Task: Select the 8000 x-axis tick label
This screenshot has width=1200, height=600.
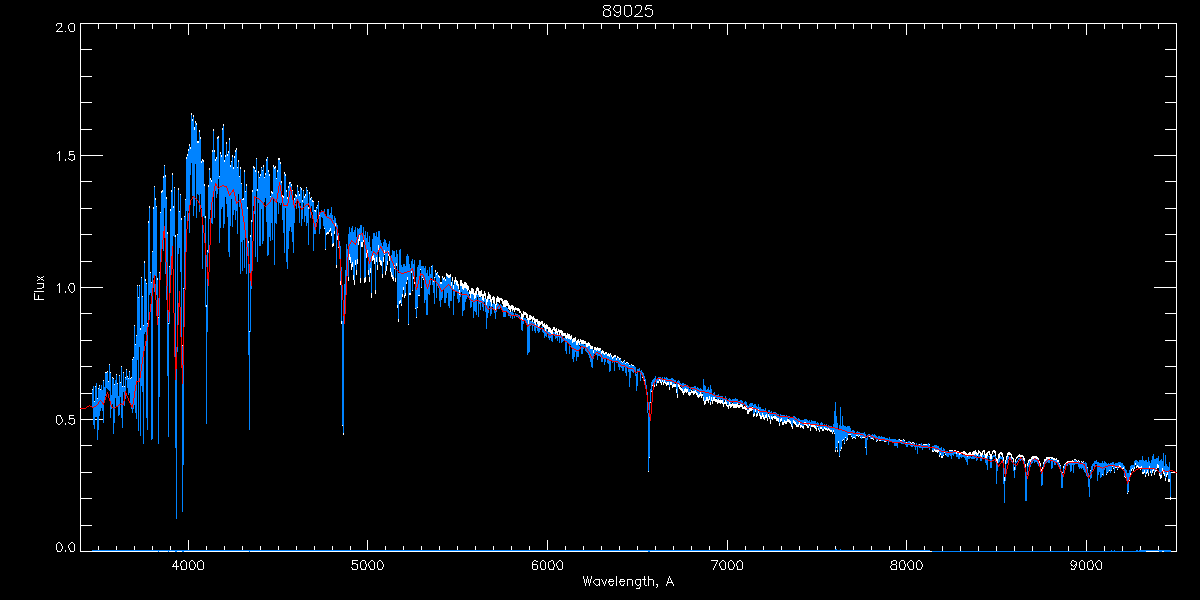Action: coord(907,564)
